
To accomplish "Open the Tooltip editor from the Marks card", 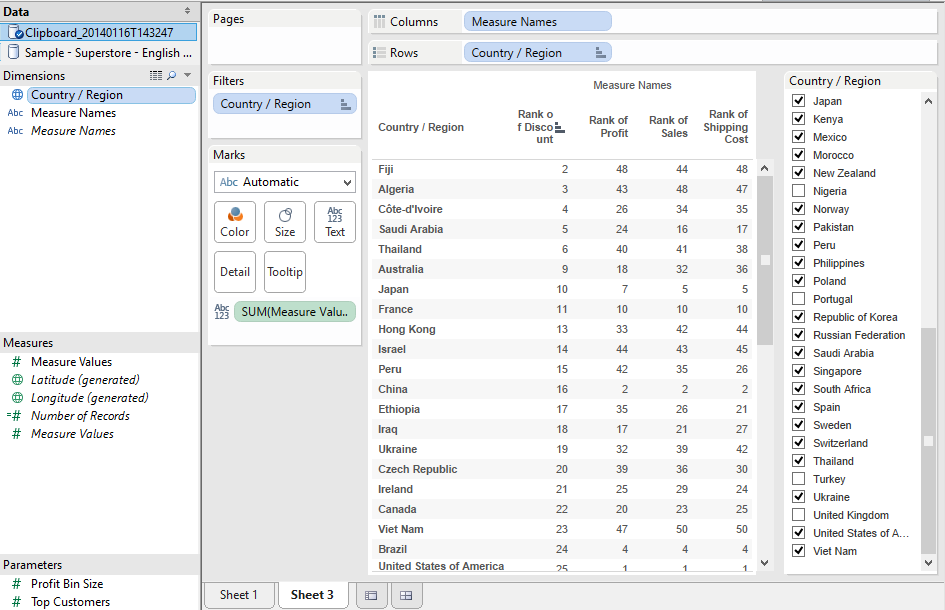I will tap(284, 271).
